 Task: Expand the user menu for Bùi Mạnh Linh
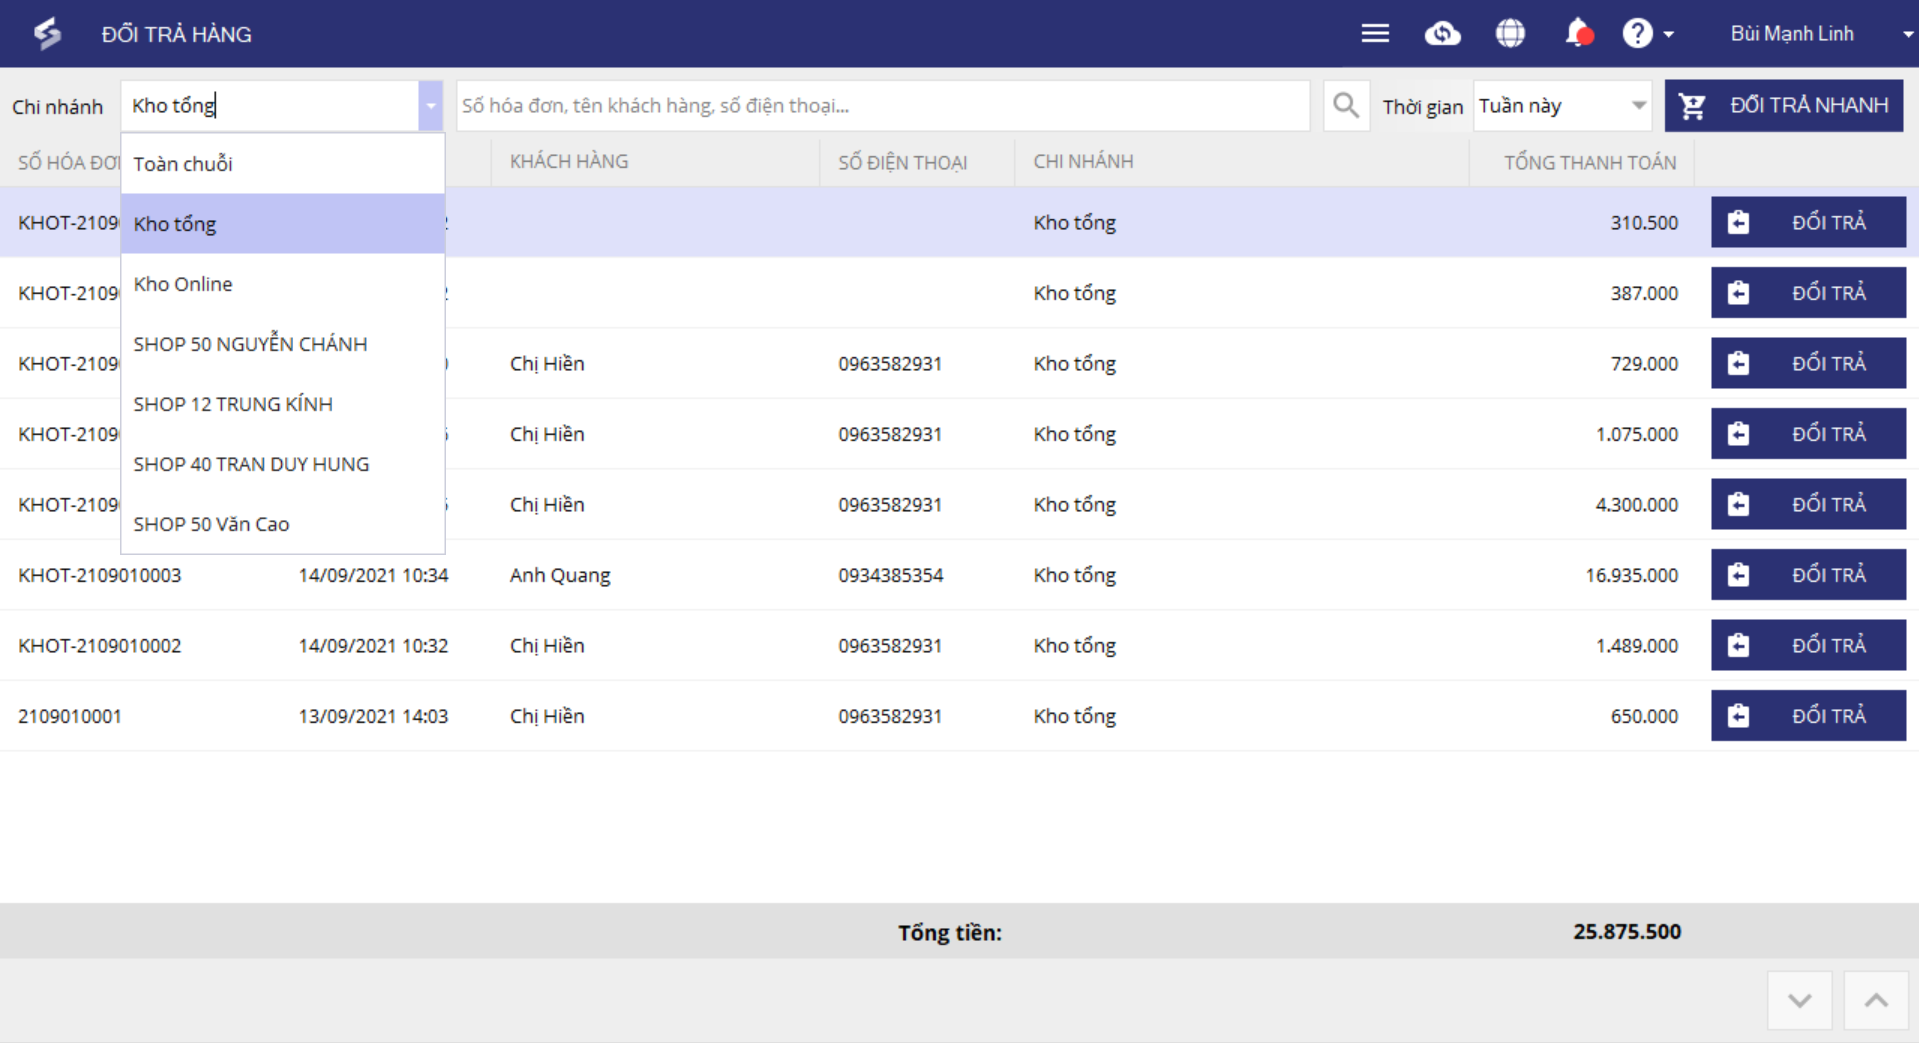pyautogui.click(x=1908, y=34)
